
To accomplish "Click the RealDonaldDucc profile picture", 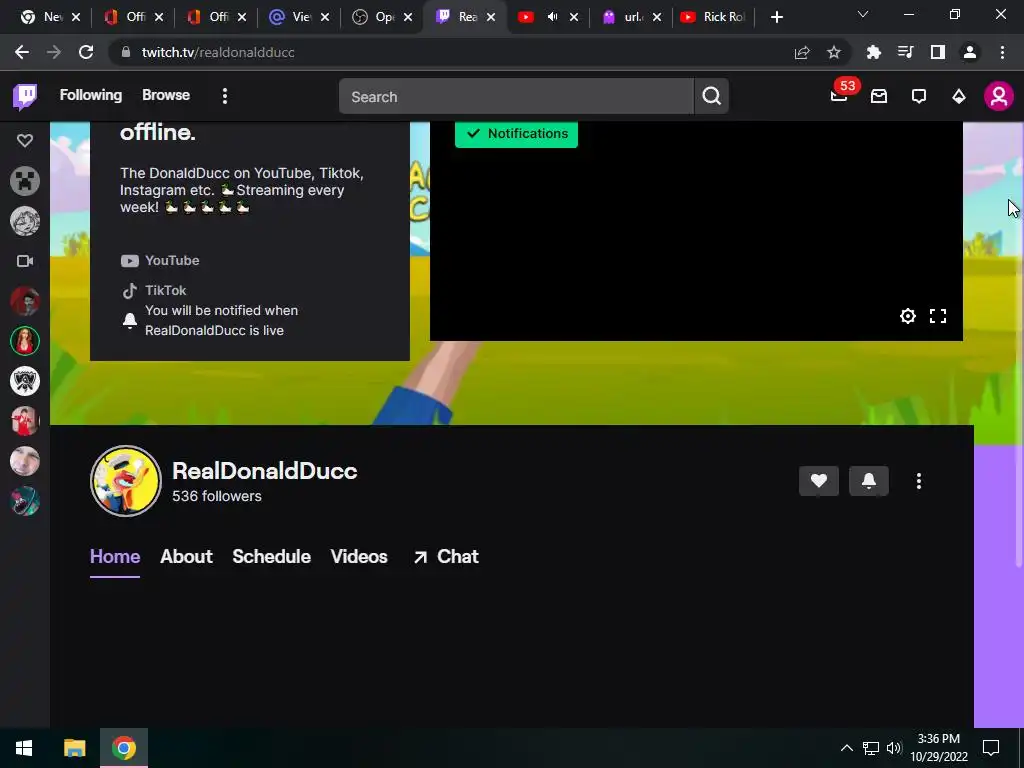I will pyautogui.click(x=125, y=481).
